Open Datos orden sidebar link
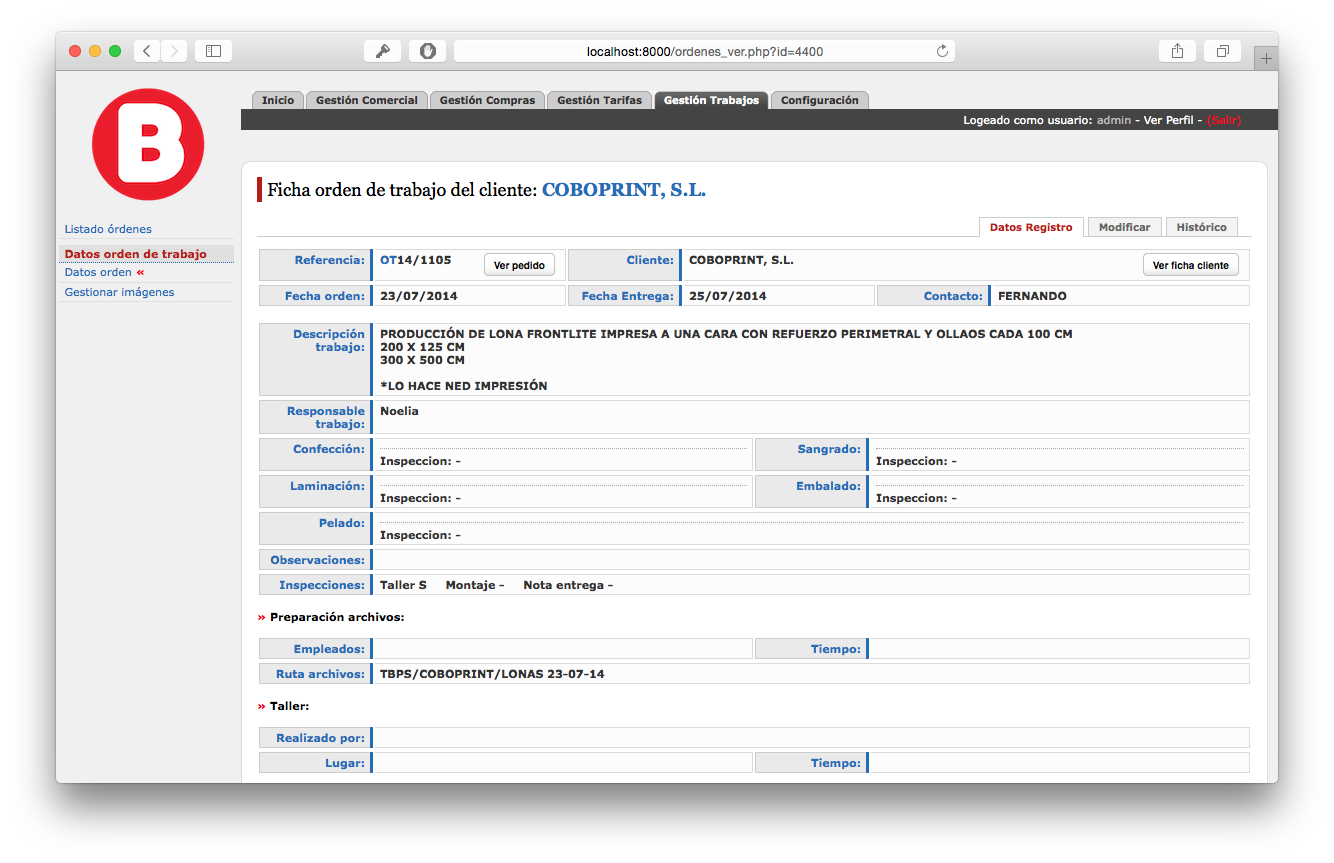Screen dimensions: 1334x863 pyautogui.click(x=98, y=272)
